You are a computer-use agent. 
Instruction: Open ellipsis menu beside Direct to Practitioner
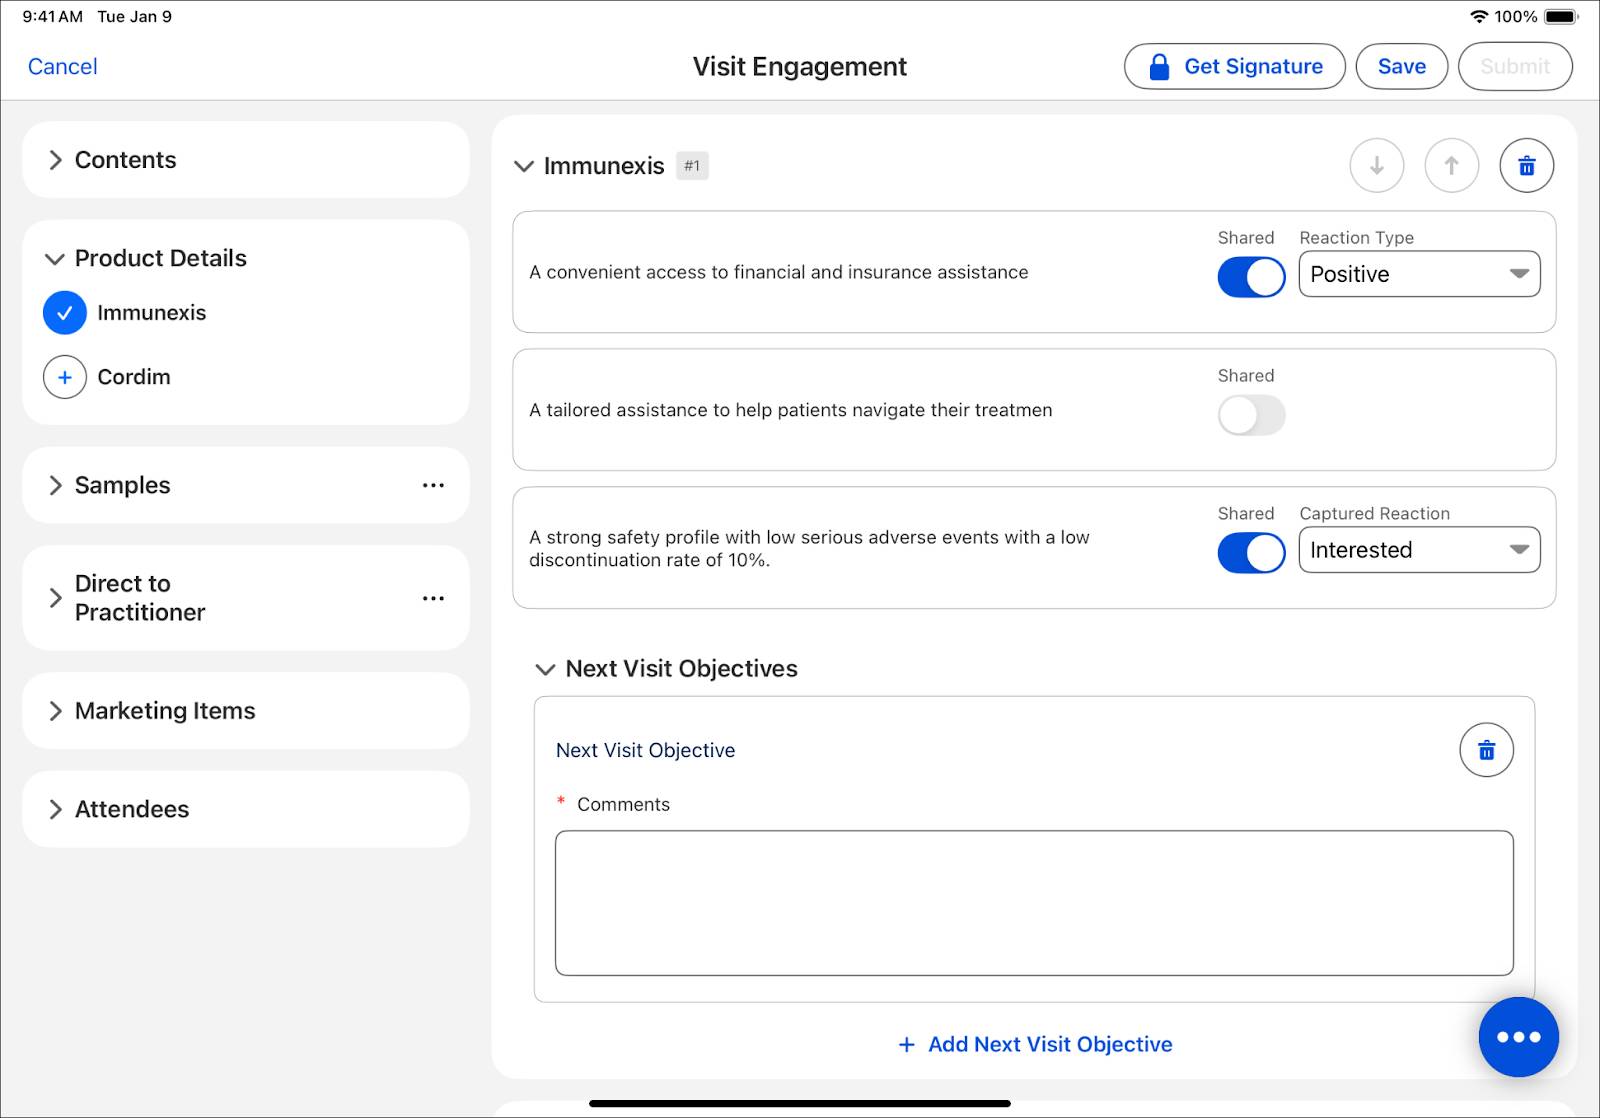pyautogui.click(x=433, y=597)
